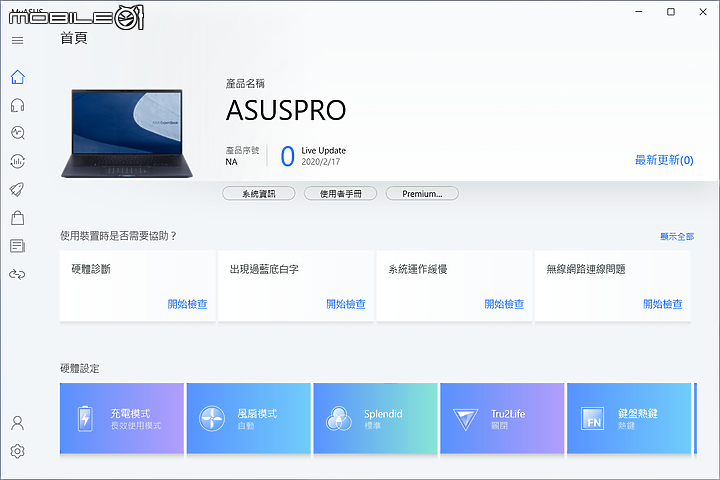Viewport: 720px width, 480px height.
Task: Open the user account icon
Action: point(17,423)
